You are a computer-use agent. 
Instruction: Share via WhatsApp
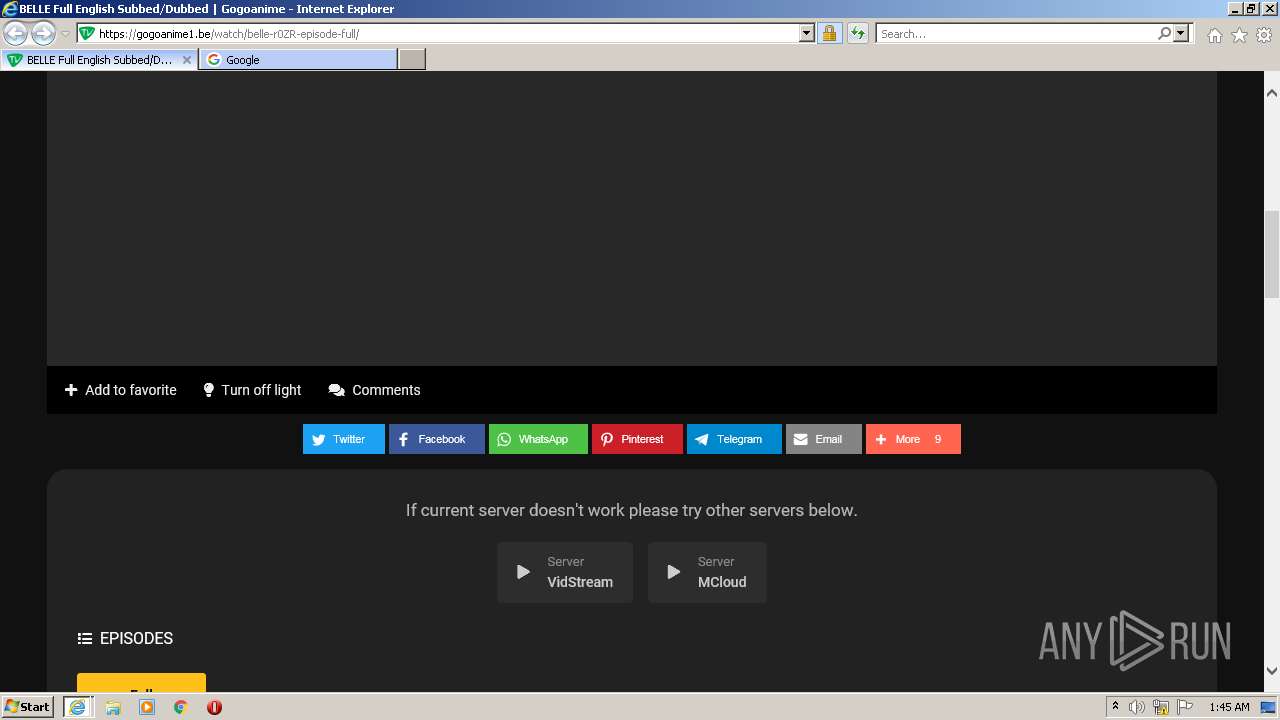point(538,439)
